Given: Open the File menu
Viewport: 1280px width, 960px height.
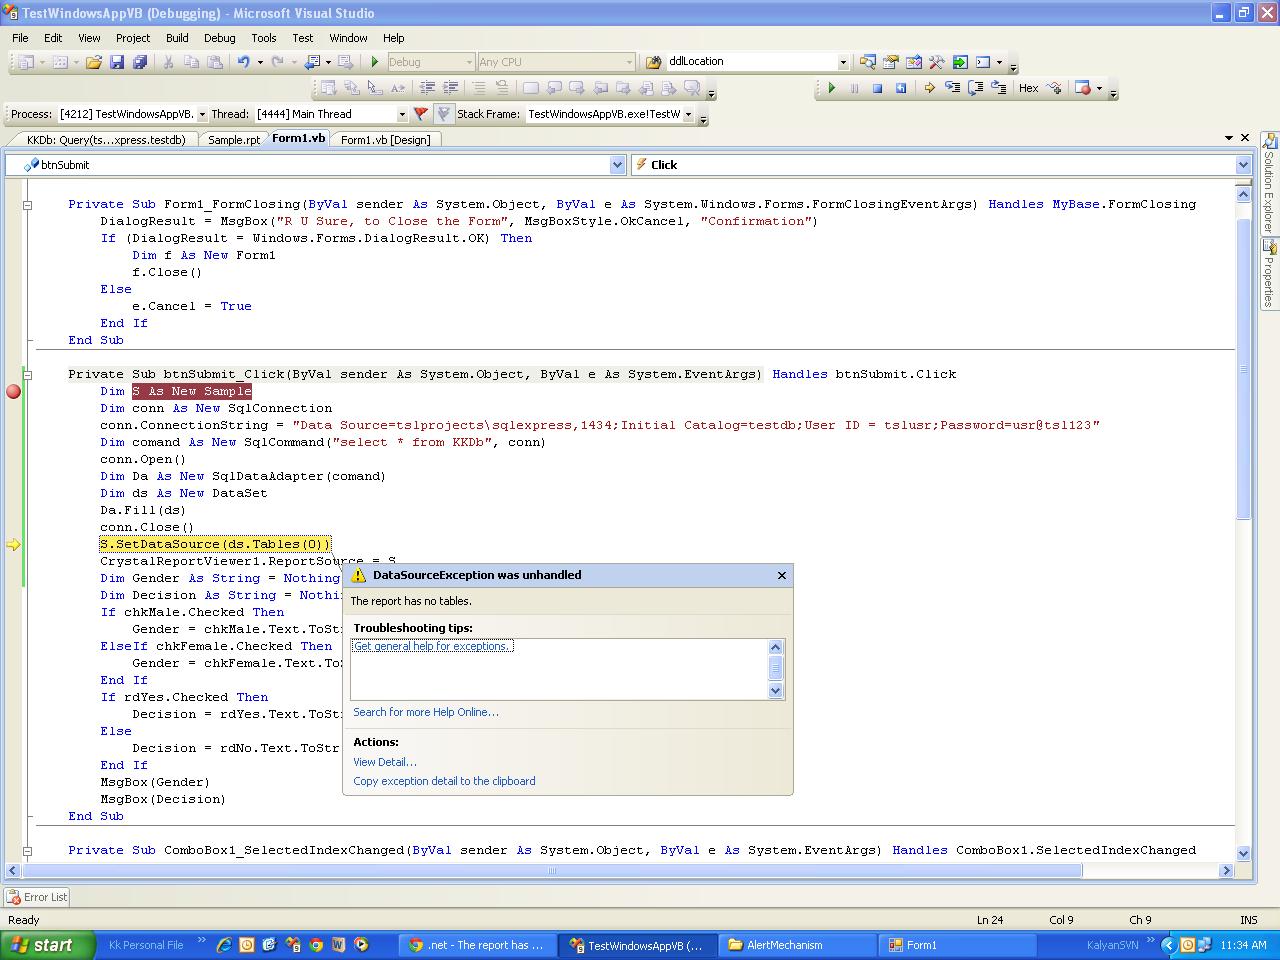Looking at the screenshot, I should tap(20, 38).
